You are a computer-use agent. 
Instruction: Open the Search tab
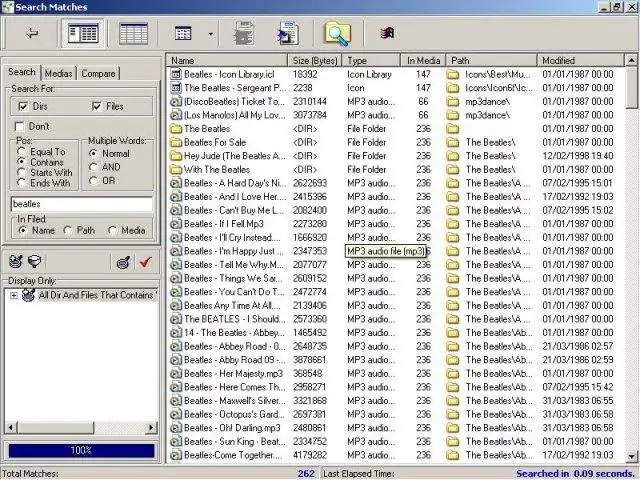pos(22,72)
